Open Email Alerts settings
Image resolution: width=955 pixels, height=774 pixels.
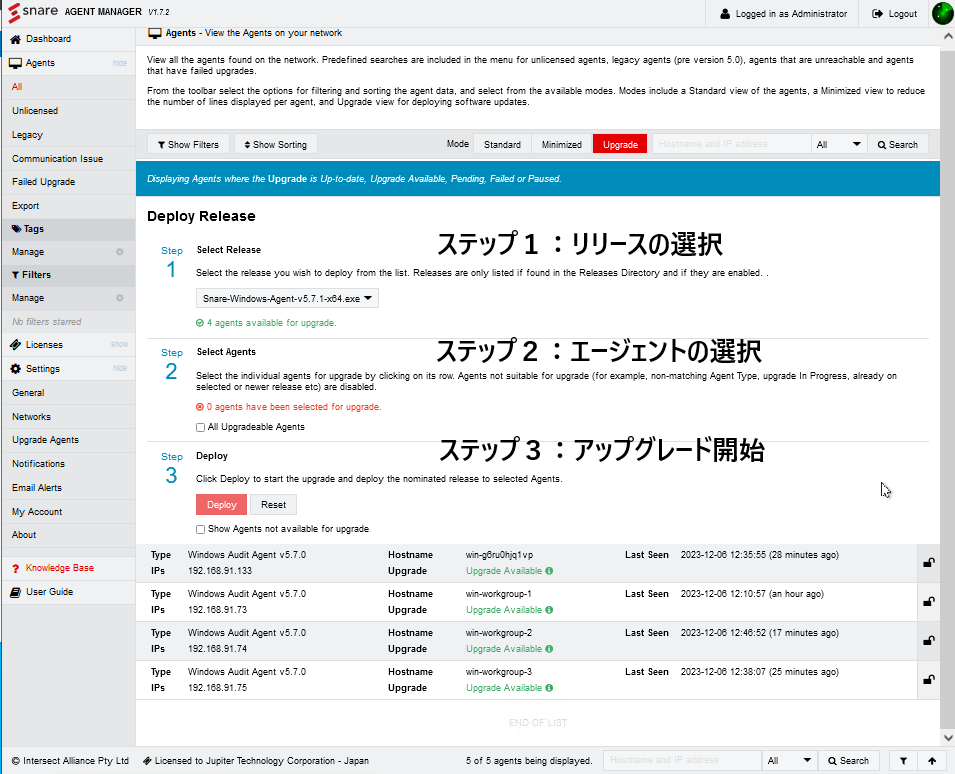tap(37, 488)
